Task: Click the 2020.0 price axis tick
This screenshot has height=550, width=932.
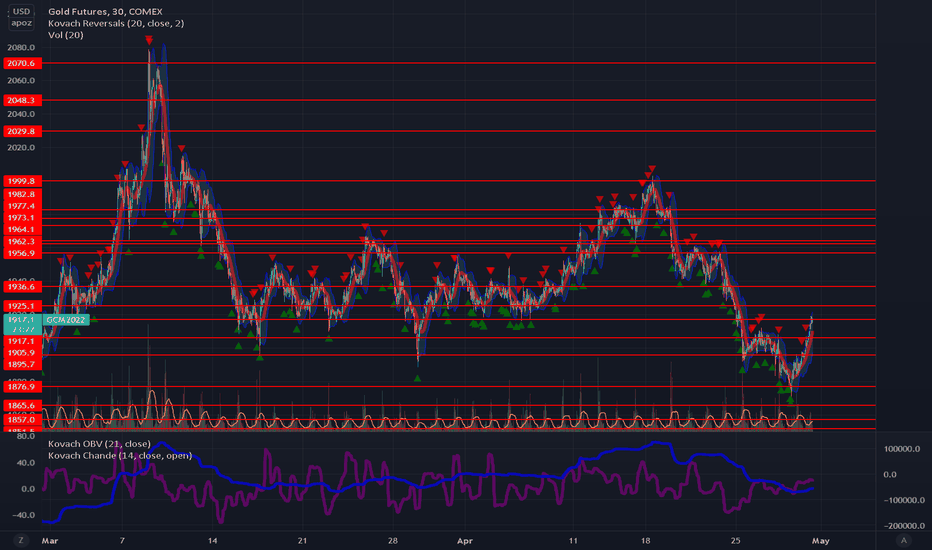Action: click(21, 147)
